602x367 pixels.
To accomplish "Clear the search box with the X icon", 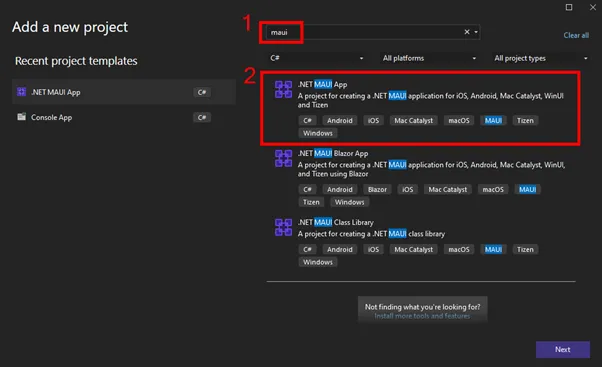I will click(x=467, y=32).
